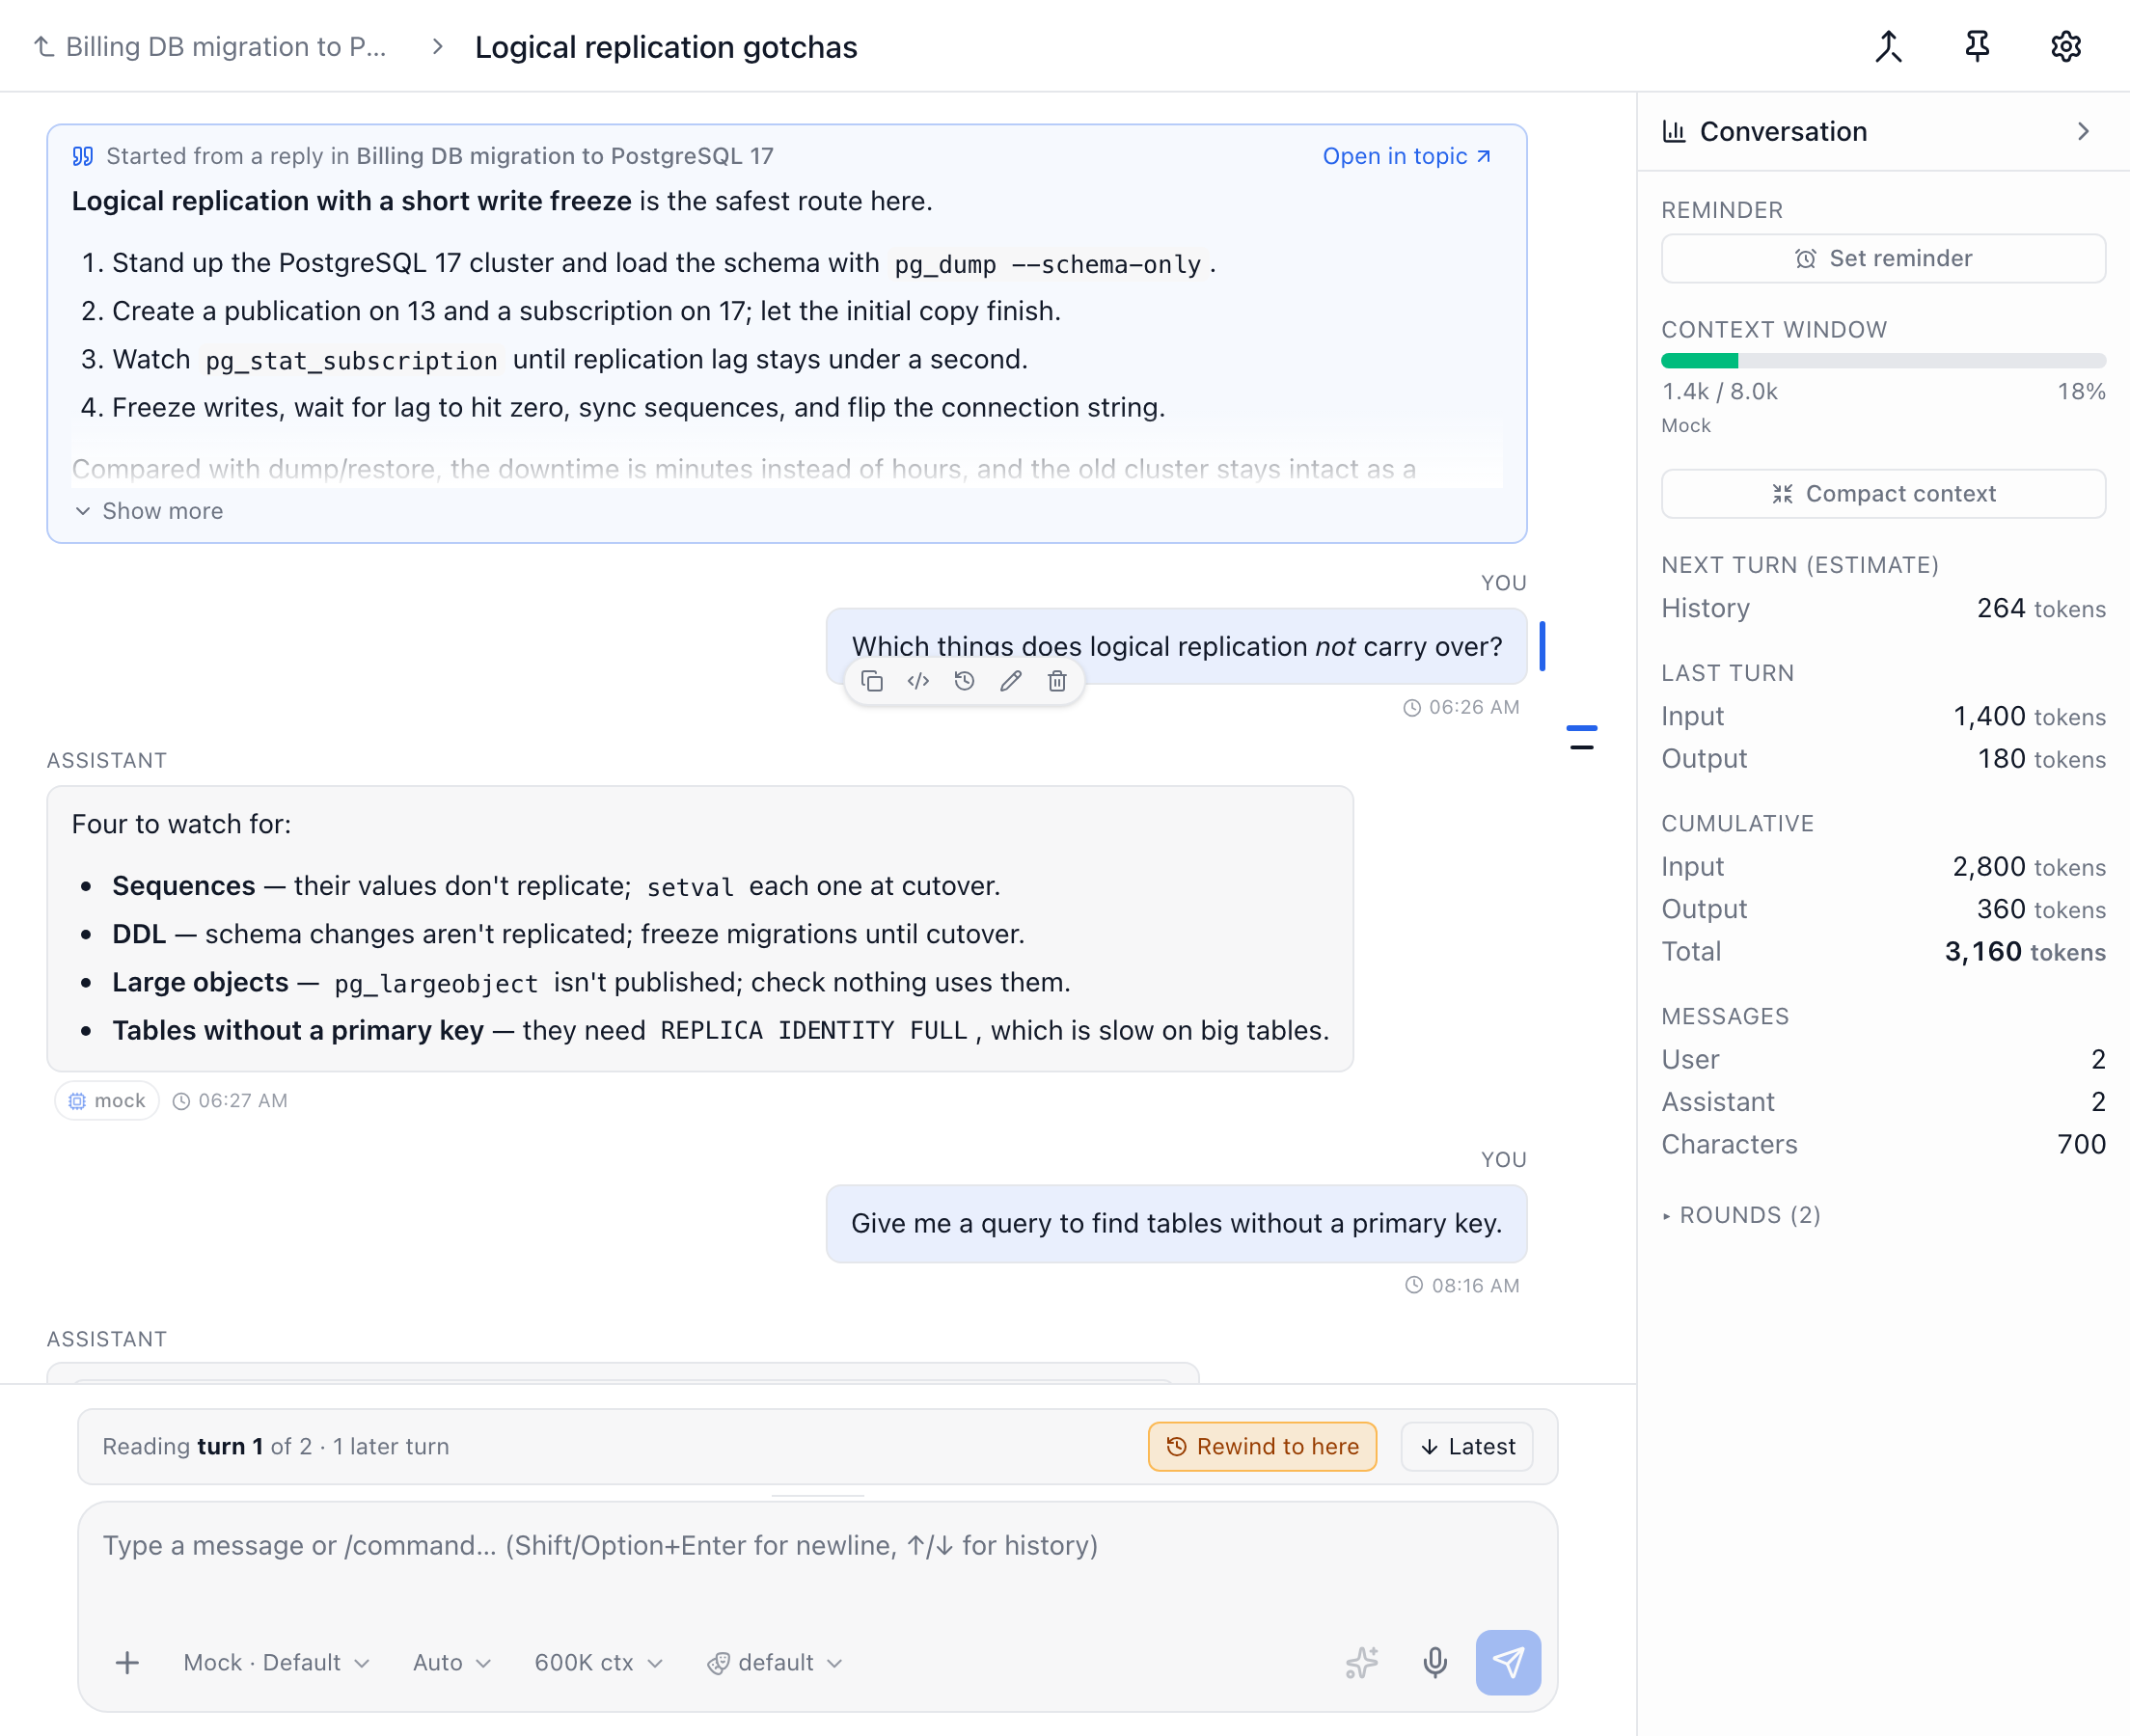Click the Set reminder button

point(1883,258)
